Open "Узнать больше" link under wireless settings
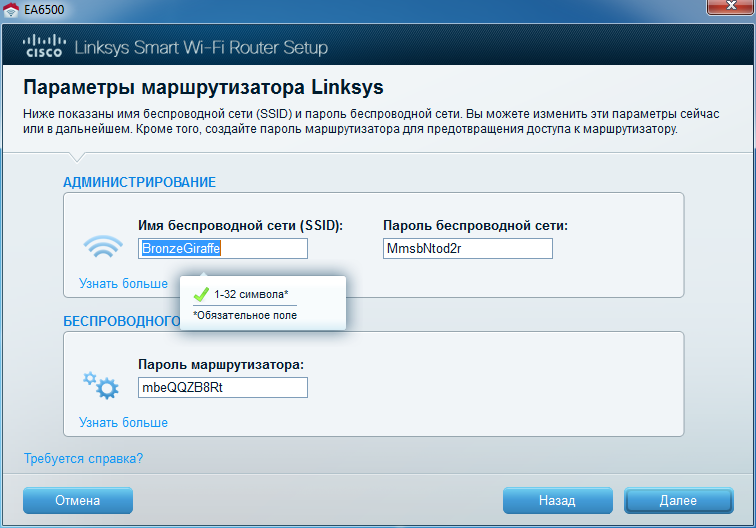The width and height of the screenshot is (756, 528). [123, 283]
